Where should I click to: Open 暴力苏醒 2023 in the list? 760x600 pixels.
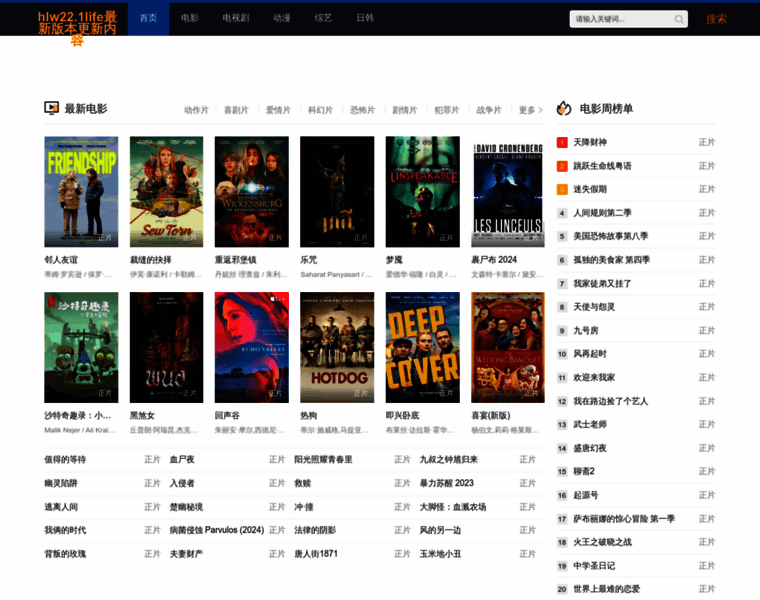click(x=446, y=484)
